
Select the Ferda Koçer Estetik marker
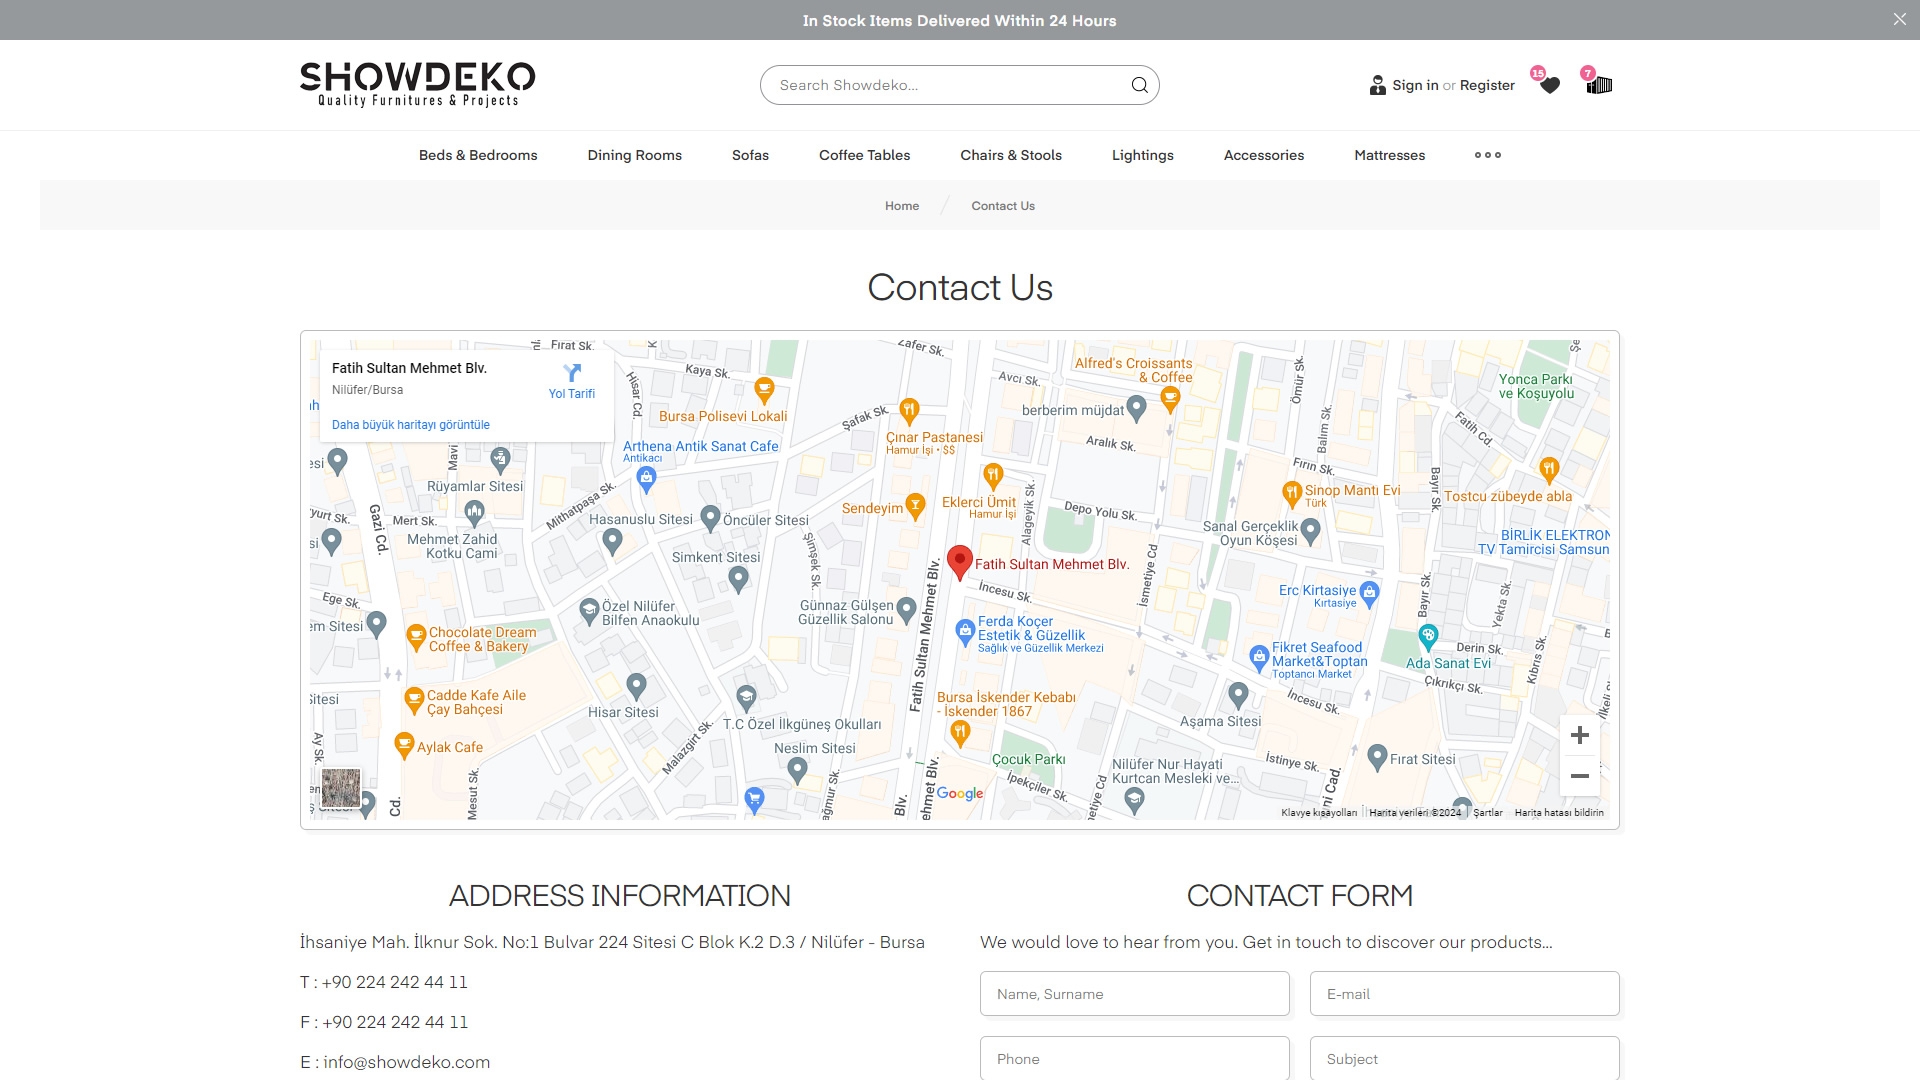tap(964, 631)
